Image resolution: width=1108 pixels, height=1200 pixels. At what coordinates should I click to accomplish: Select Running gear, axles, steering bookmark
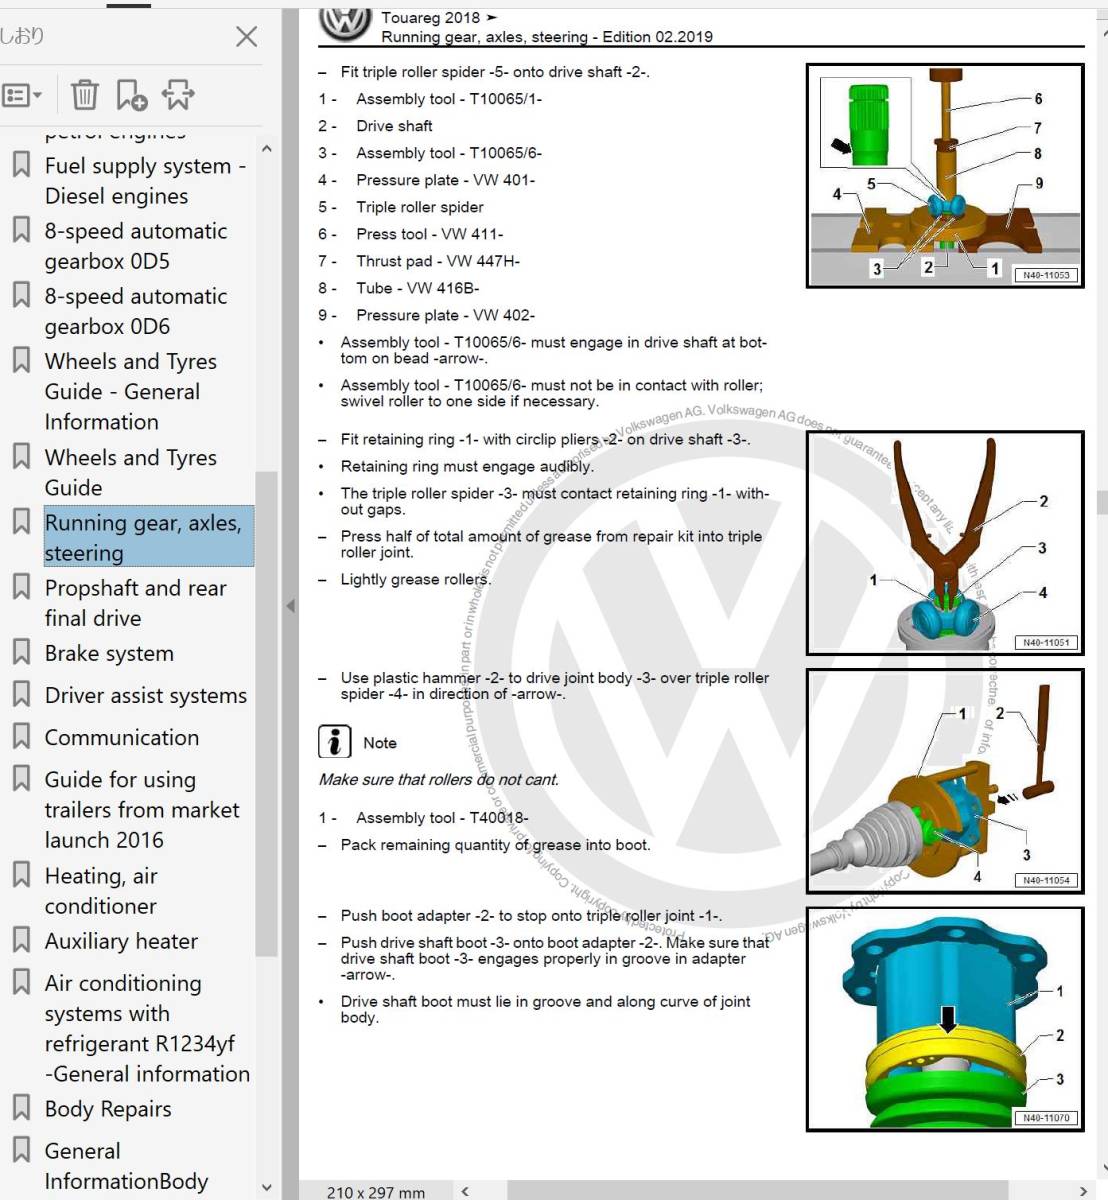pyautogui.click(x=148, y=537)
